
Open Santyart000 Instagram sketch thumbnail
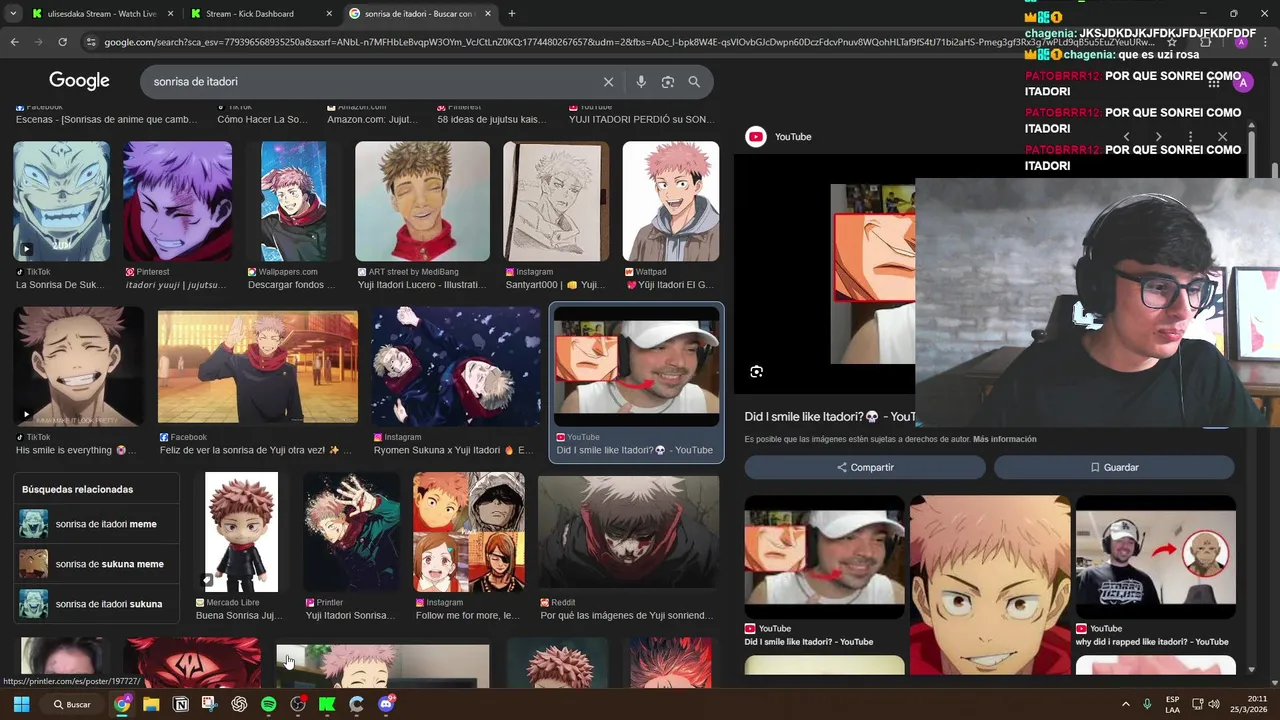(556, 201)
